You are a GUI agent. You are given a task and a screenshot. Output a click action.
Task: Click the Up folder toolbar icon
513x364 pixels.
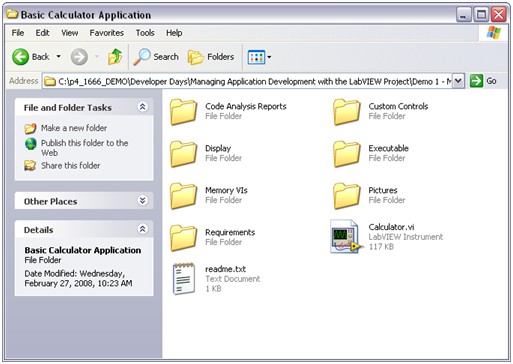[x=115, y=57]
